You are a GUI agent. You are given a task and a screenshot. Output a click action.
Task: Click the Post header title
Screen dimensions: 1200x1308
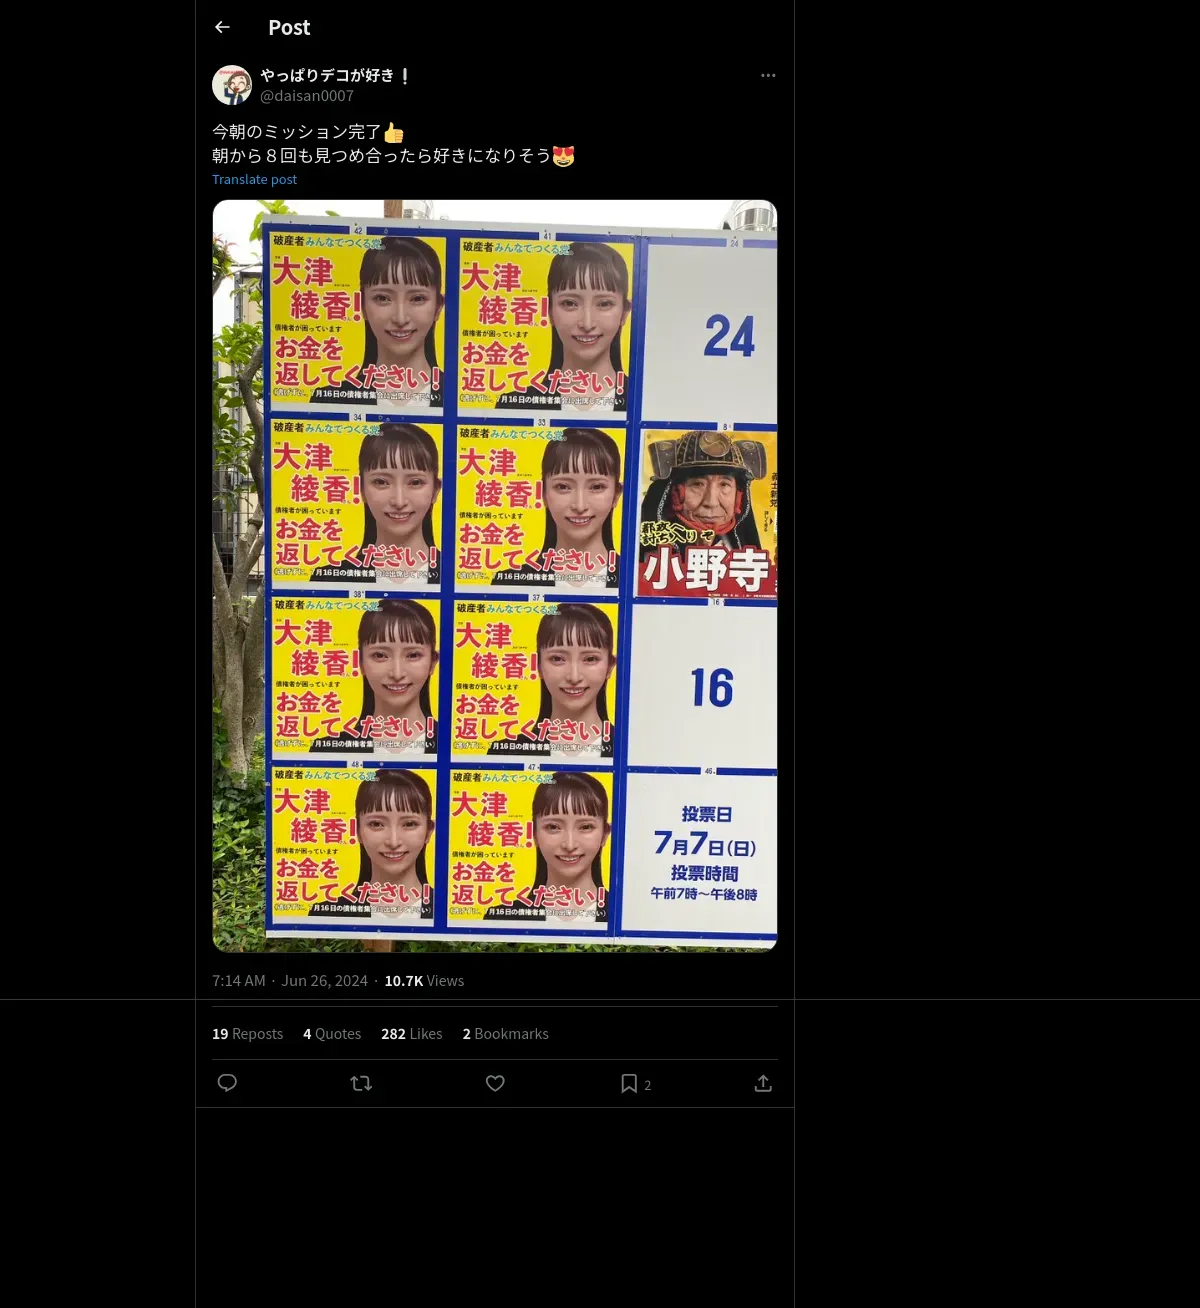click(289, 27)
